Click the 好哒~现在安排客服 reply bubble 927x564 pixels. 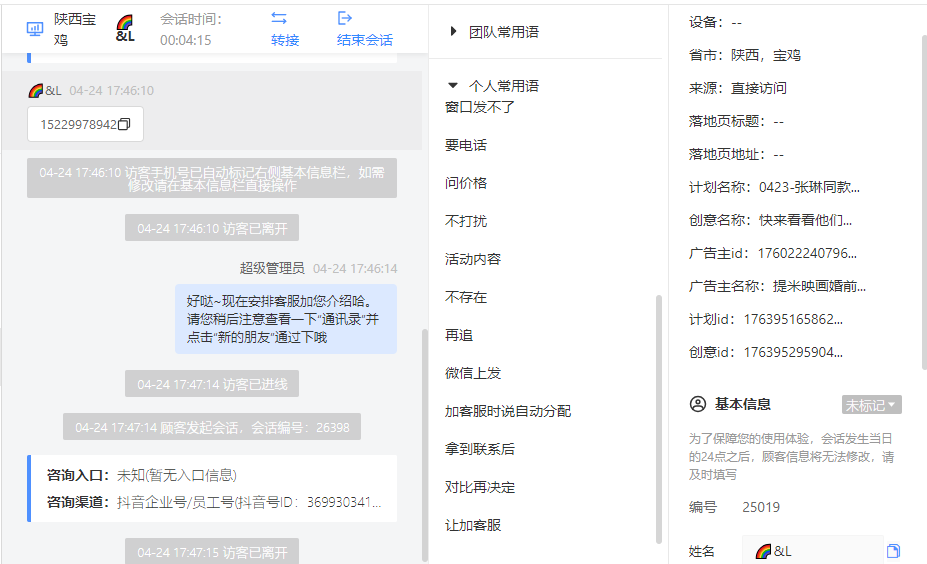click(x=286, y=319)
